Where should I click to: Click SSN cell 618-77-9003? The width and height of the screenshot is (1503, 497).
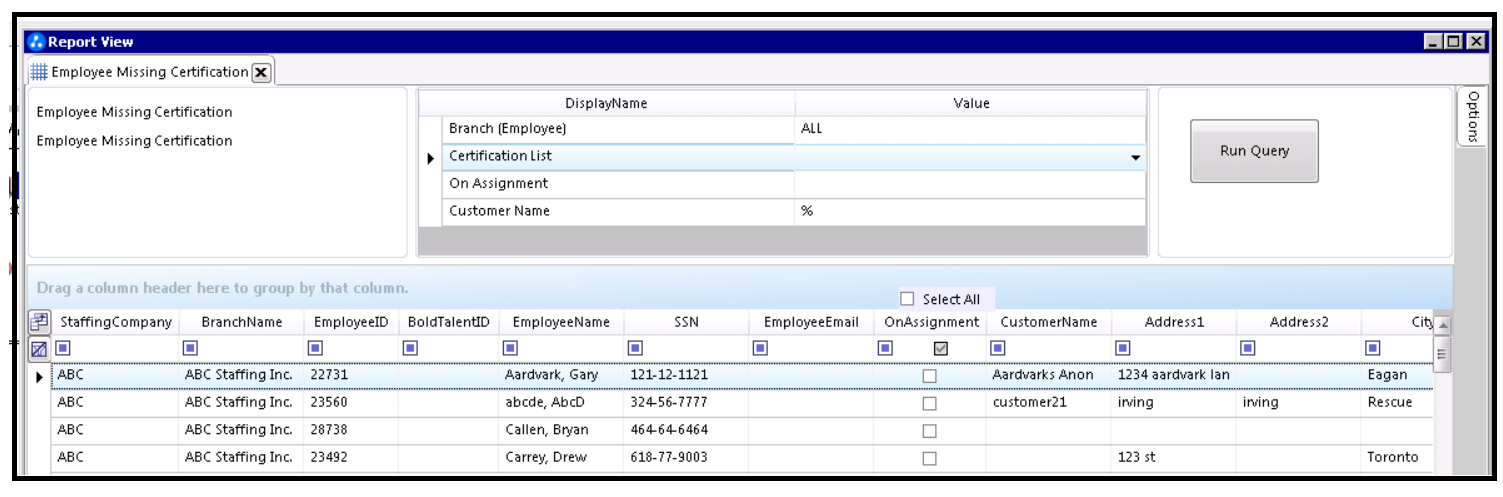(x=686, y=457)
